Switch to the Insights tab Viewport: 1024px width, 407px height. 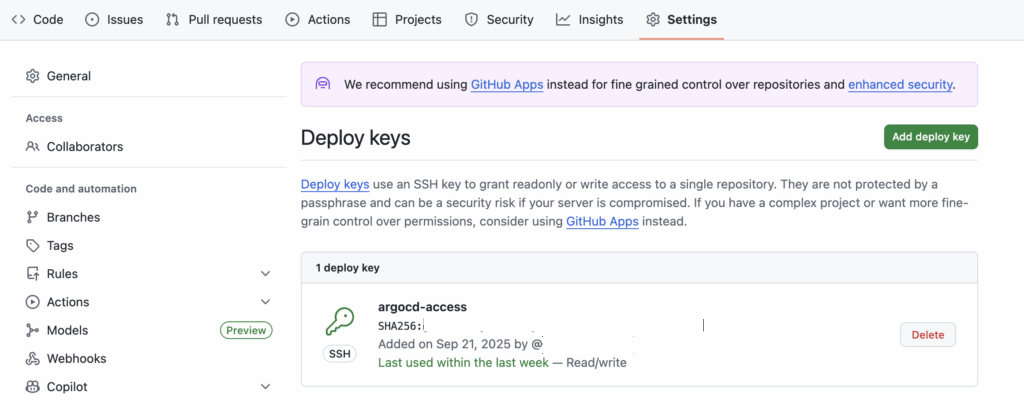(x=589, y=19)
